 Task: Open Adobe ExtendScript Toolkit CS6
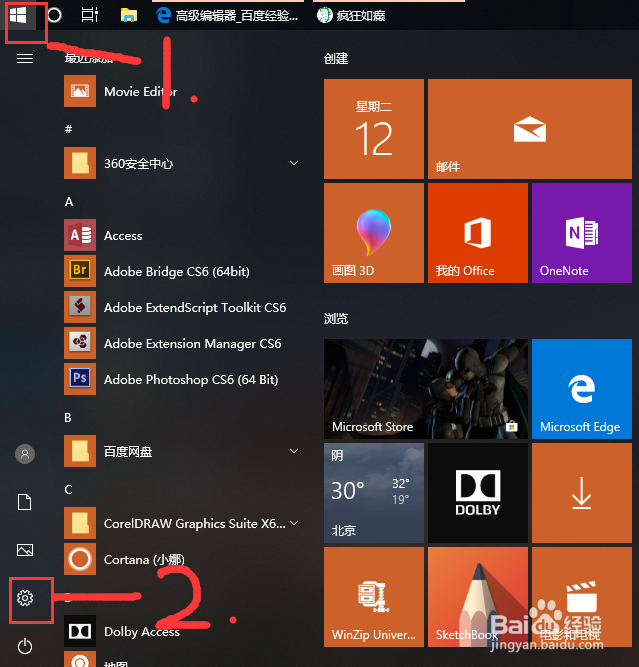[183, 307]
